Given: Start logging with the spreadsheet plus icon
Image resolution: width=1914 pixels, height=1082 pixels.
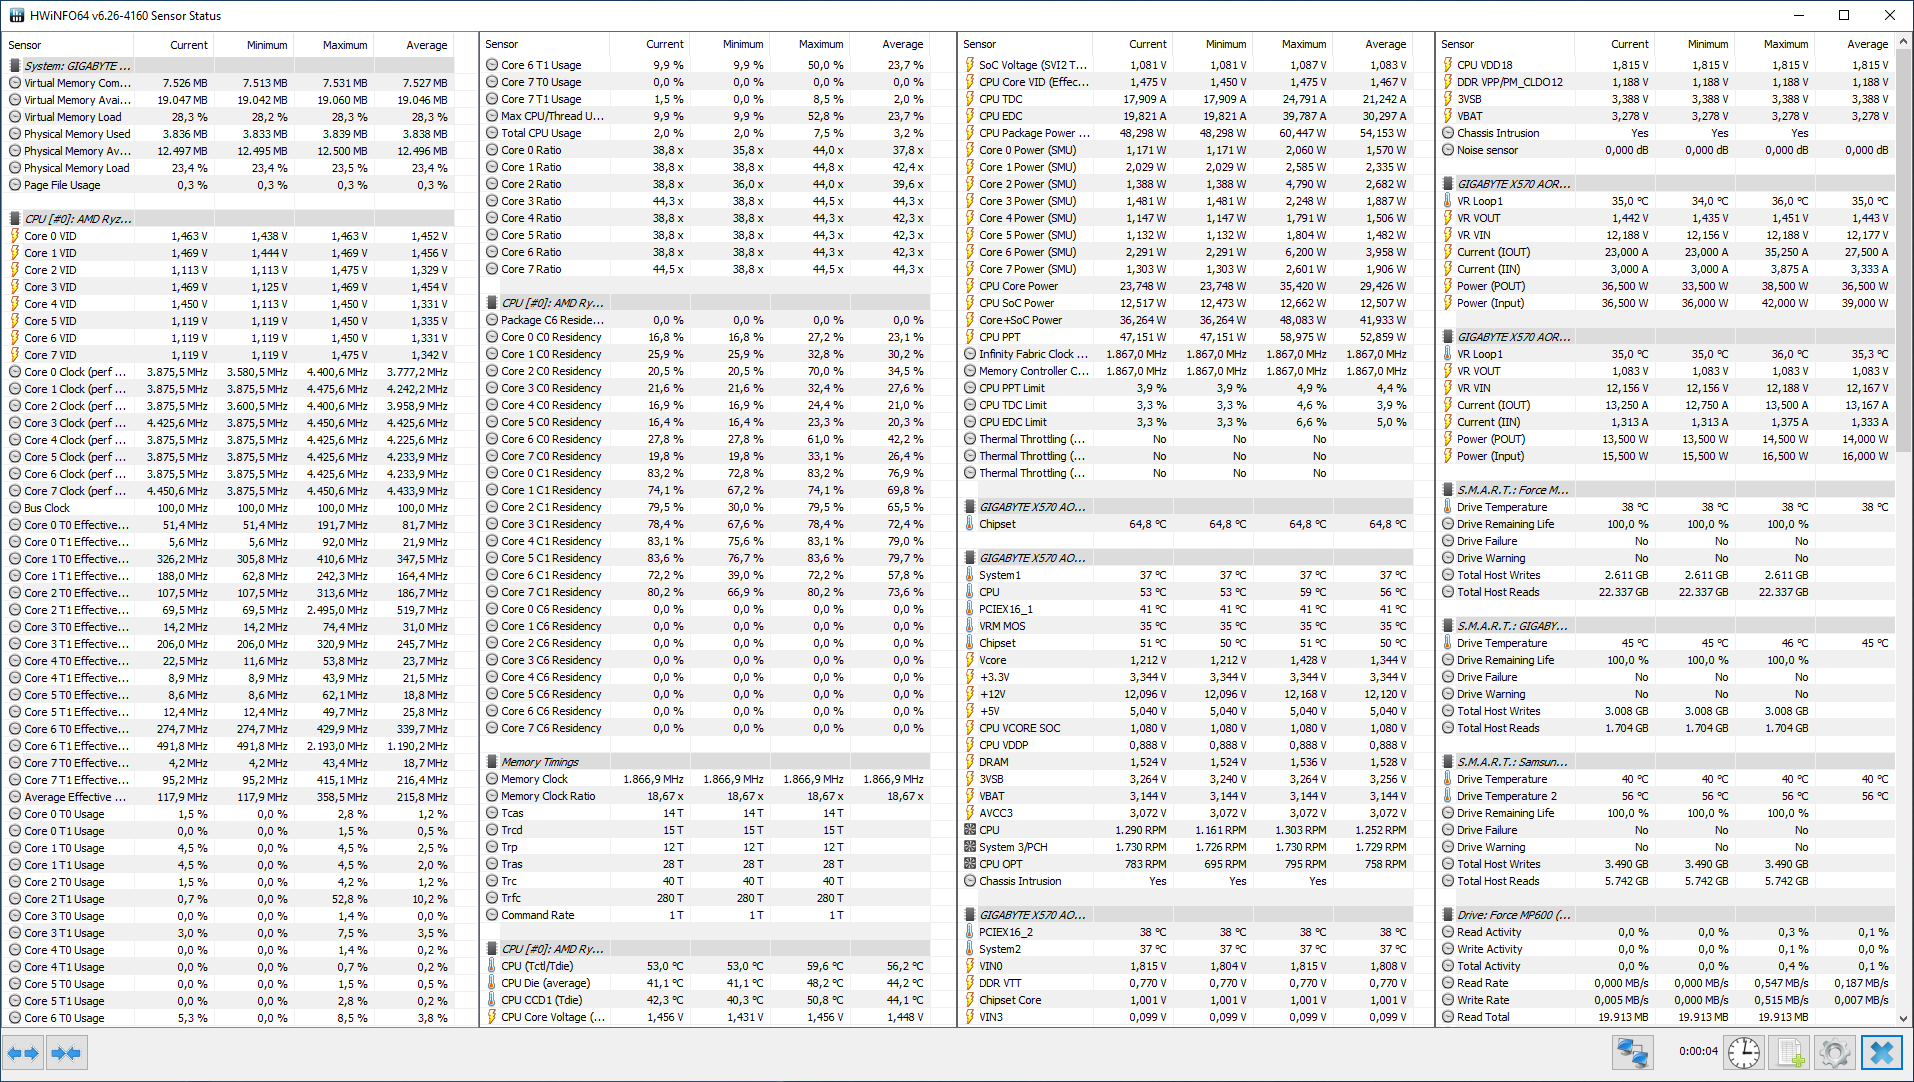Looking at the screenshot, I should 1790,1053.
